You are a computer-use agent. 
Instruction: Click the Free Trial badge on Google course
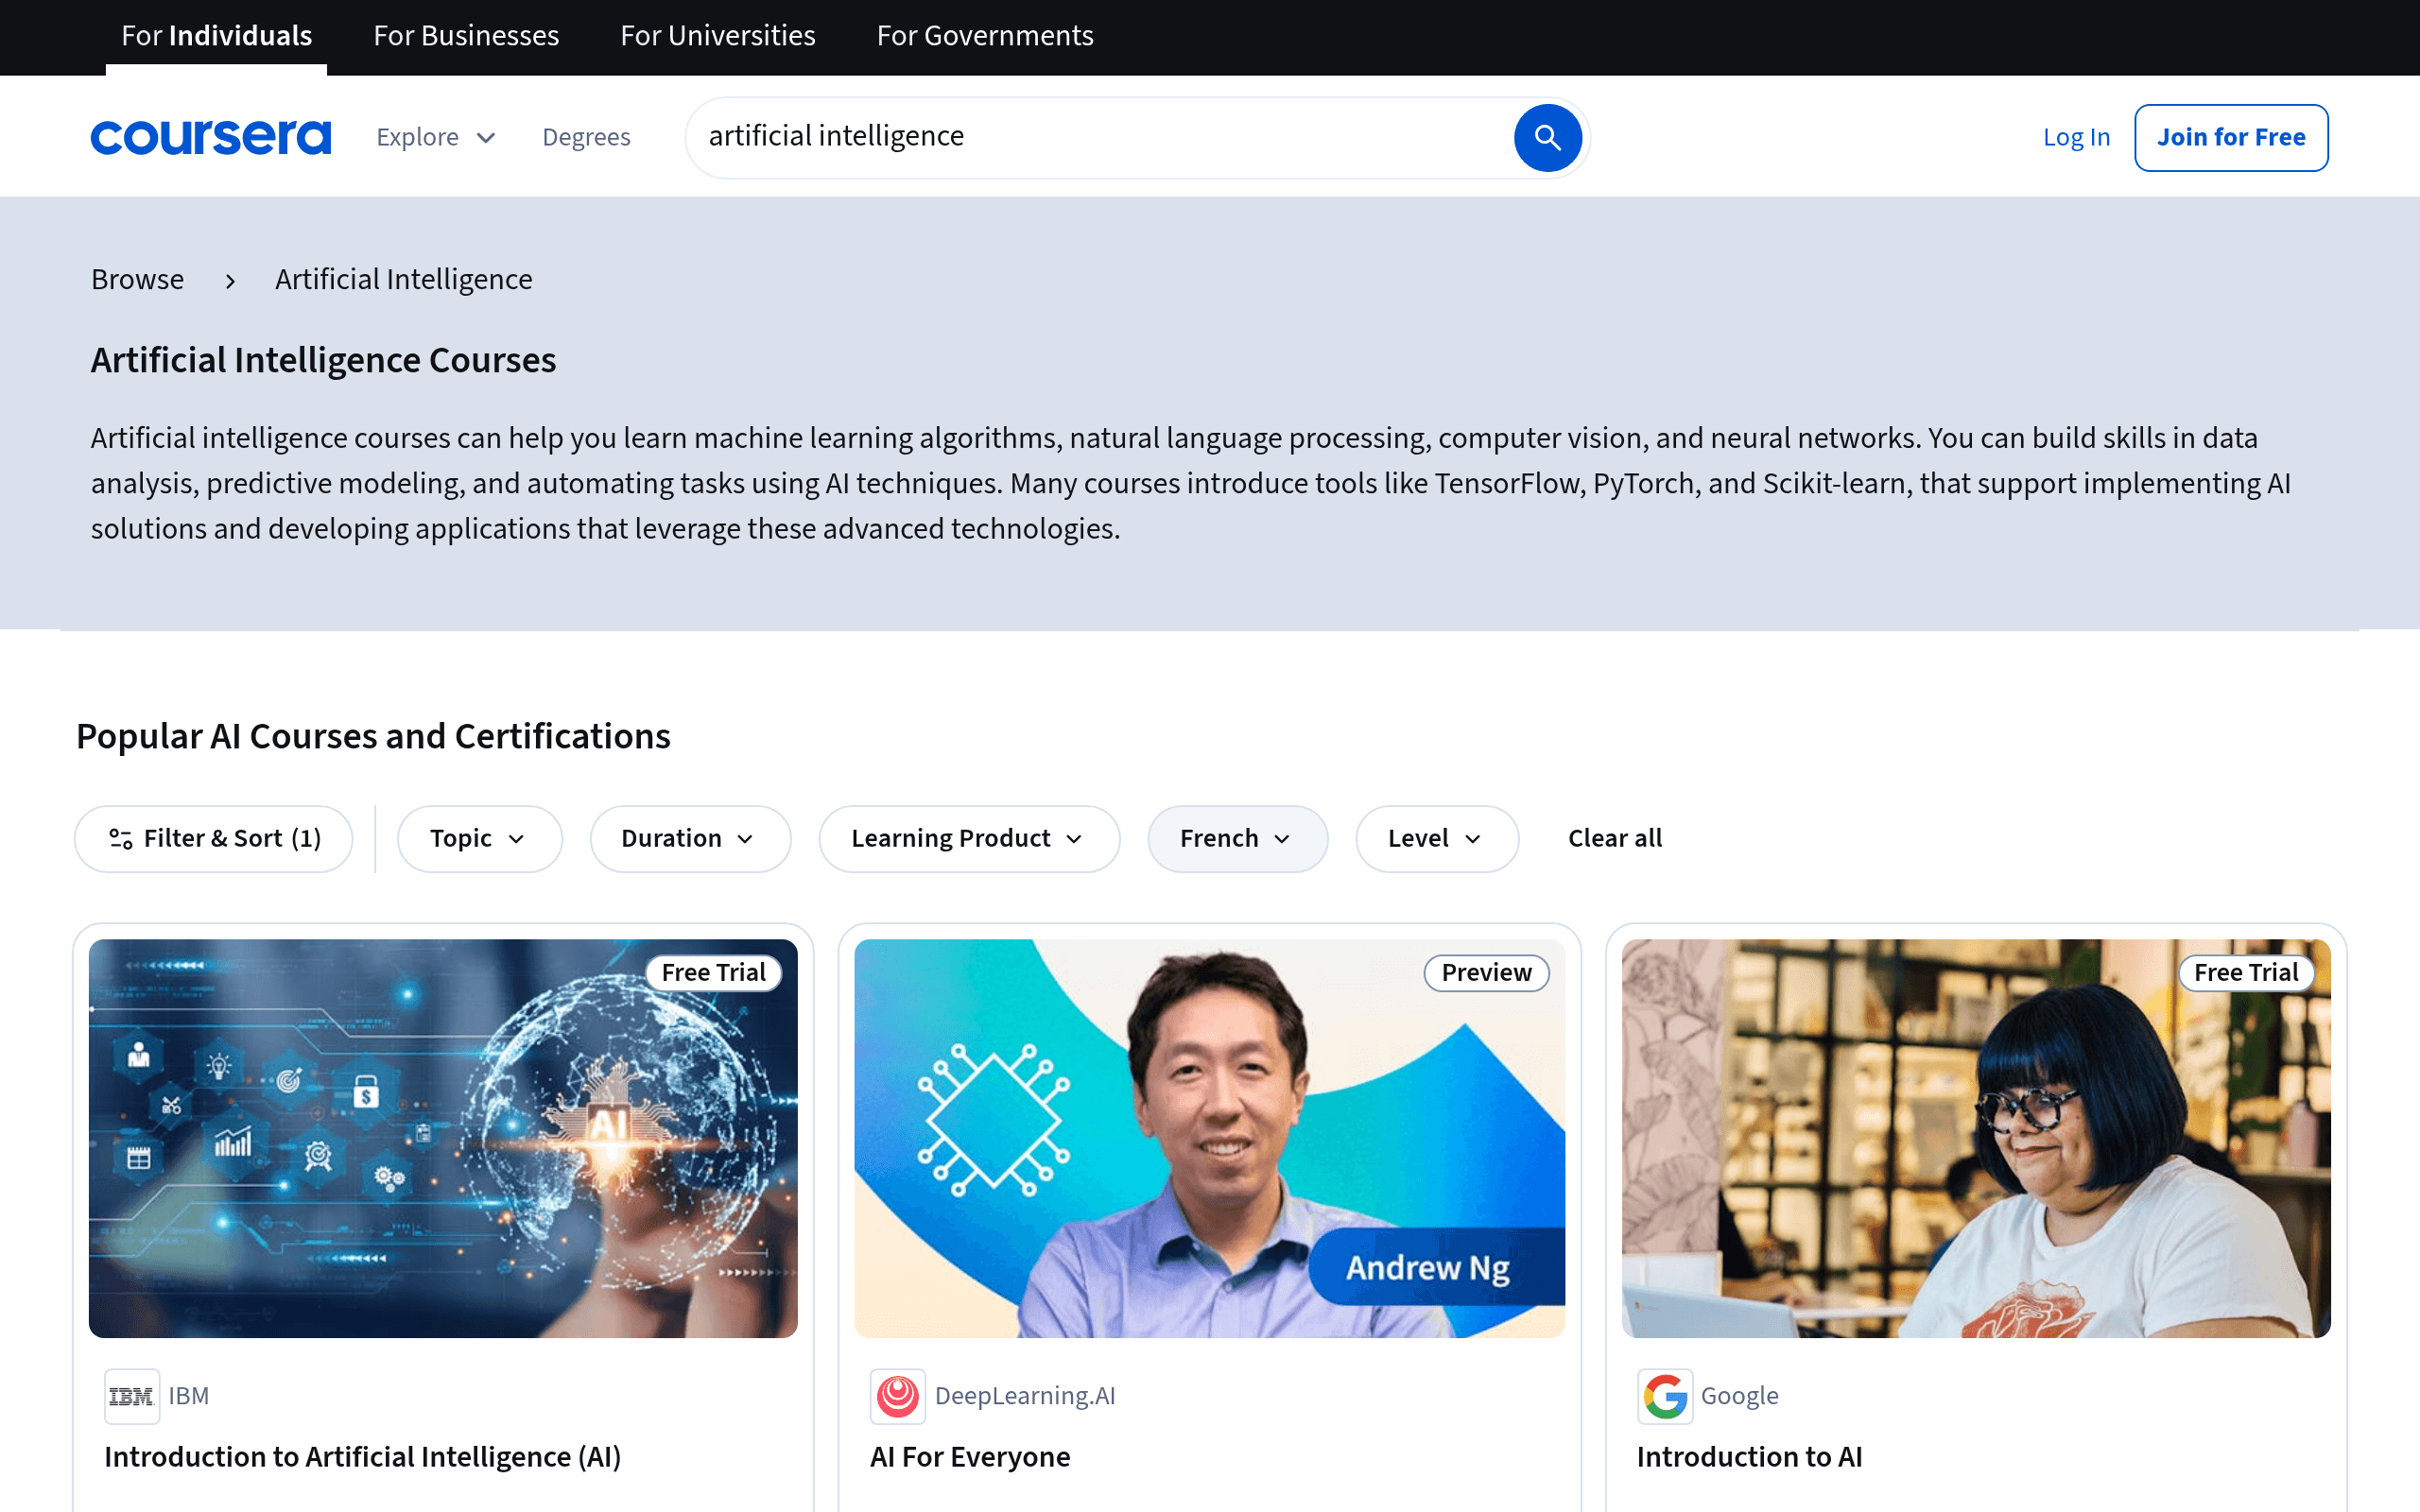coord(2246,973)
